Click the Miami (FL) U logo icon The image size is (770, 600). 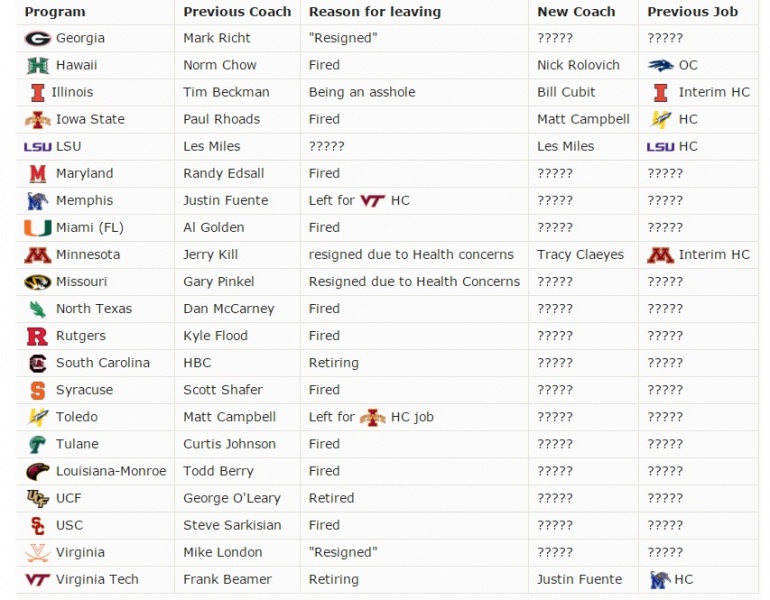click(x=38, y=227)
